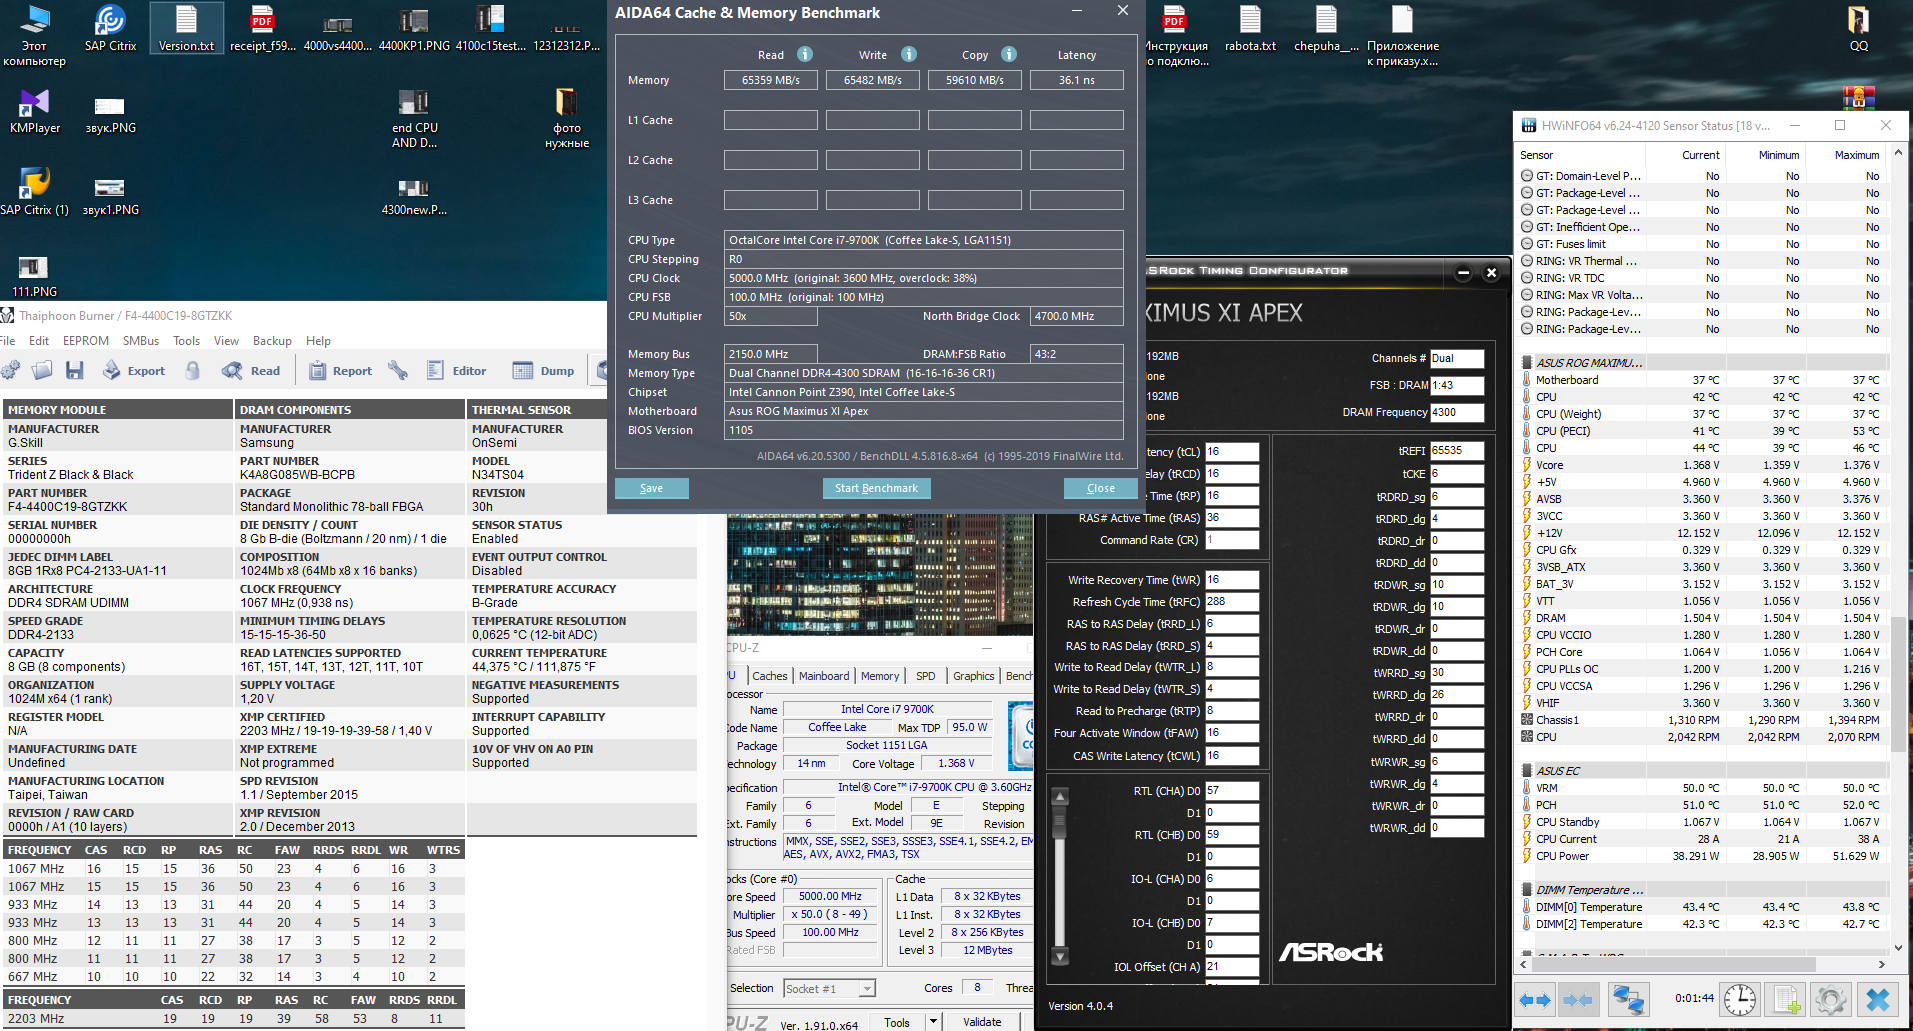Click the padlock icon in Thaiphoon Burner toolbar
1913x1031 pixels.
tap(193, 371)
